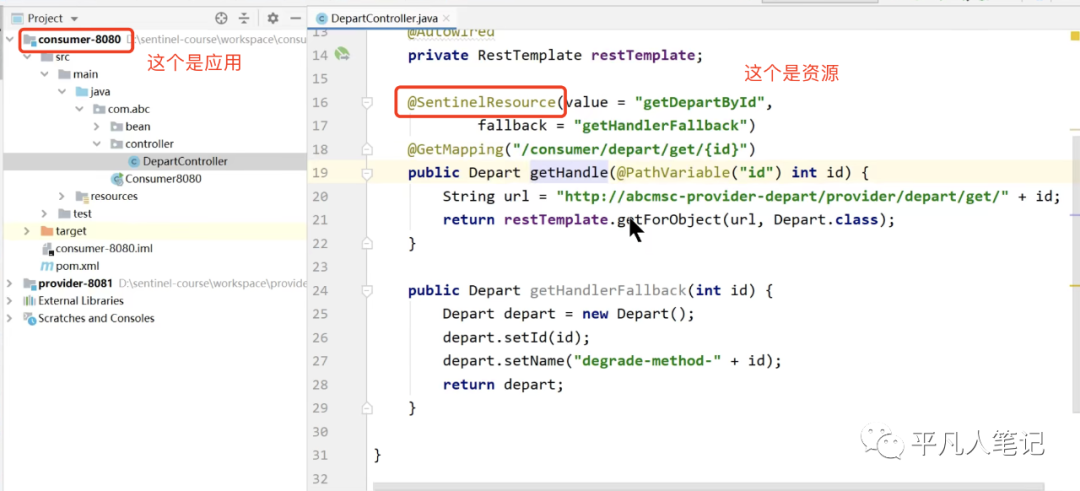The image size is (1080, 491).
Task: Click the Consumer8080 Spring Boot class icon
Action: pos(117,179)
